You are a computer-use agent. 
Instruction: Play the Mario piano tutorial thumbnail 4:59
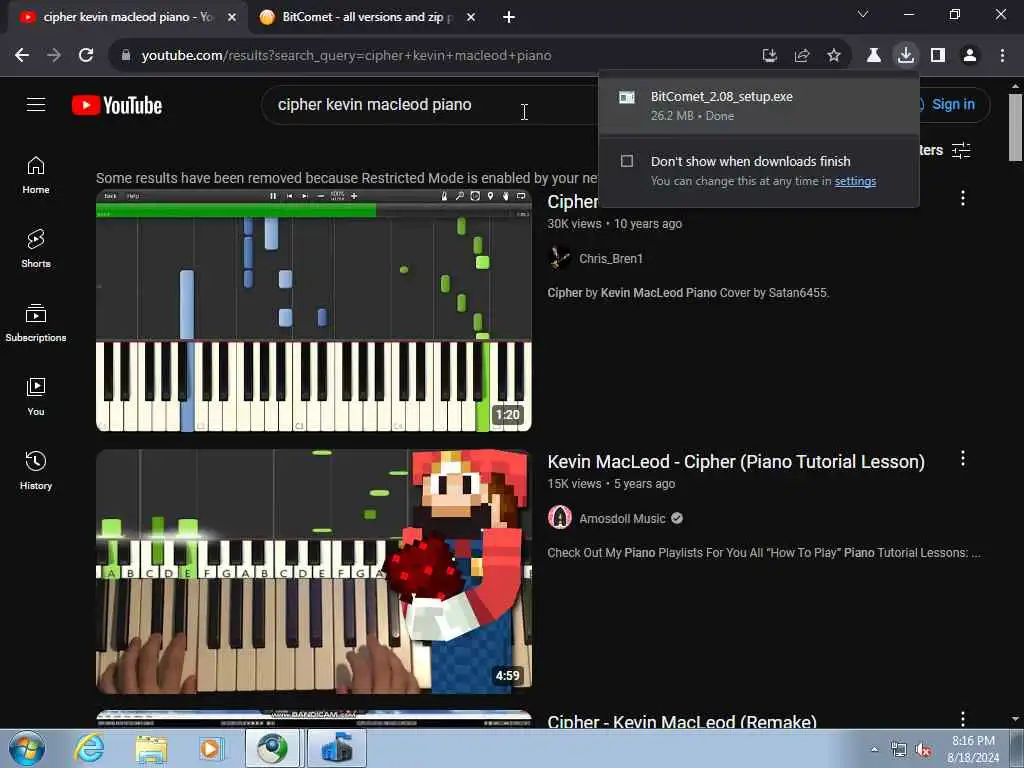[313, 571]
